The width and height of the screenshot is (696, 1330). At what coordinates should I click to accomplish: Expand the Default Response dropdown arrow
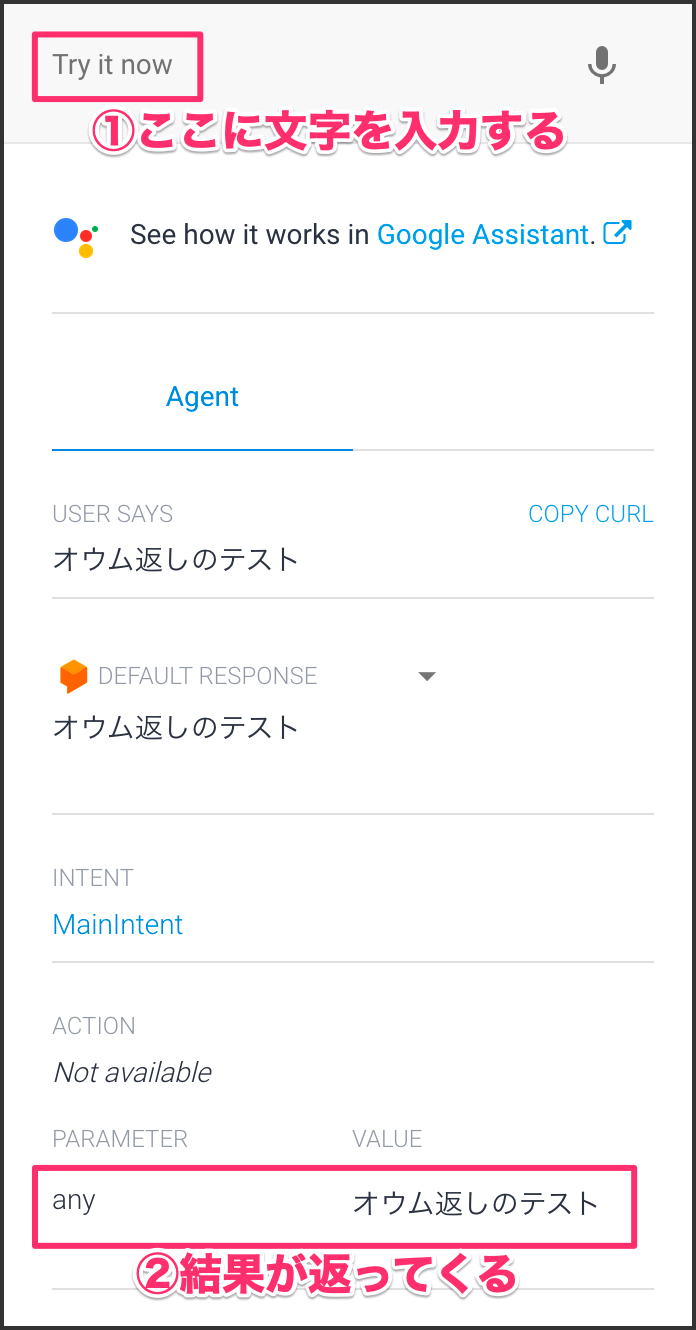[x=427, y=676]
